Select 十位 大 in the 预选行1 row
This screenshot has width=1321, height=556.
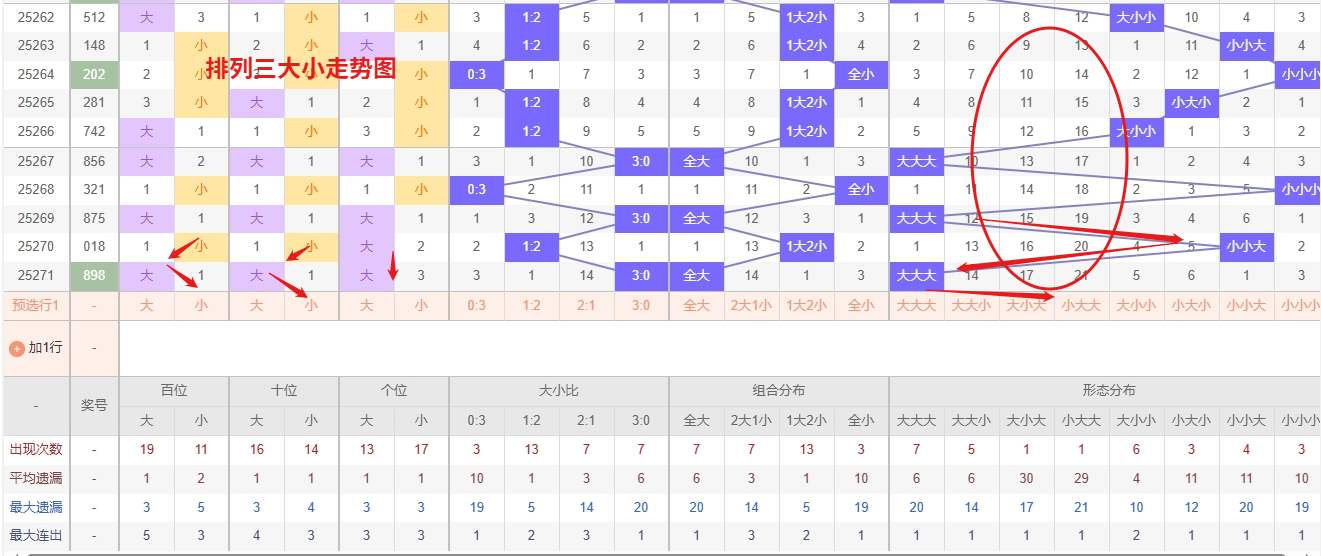tap(257, 306)
